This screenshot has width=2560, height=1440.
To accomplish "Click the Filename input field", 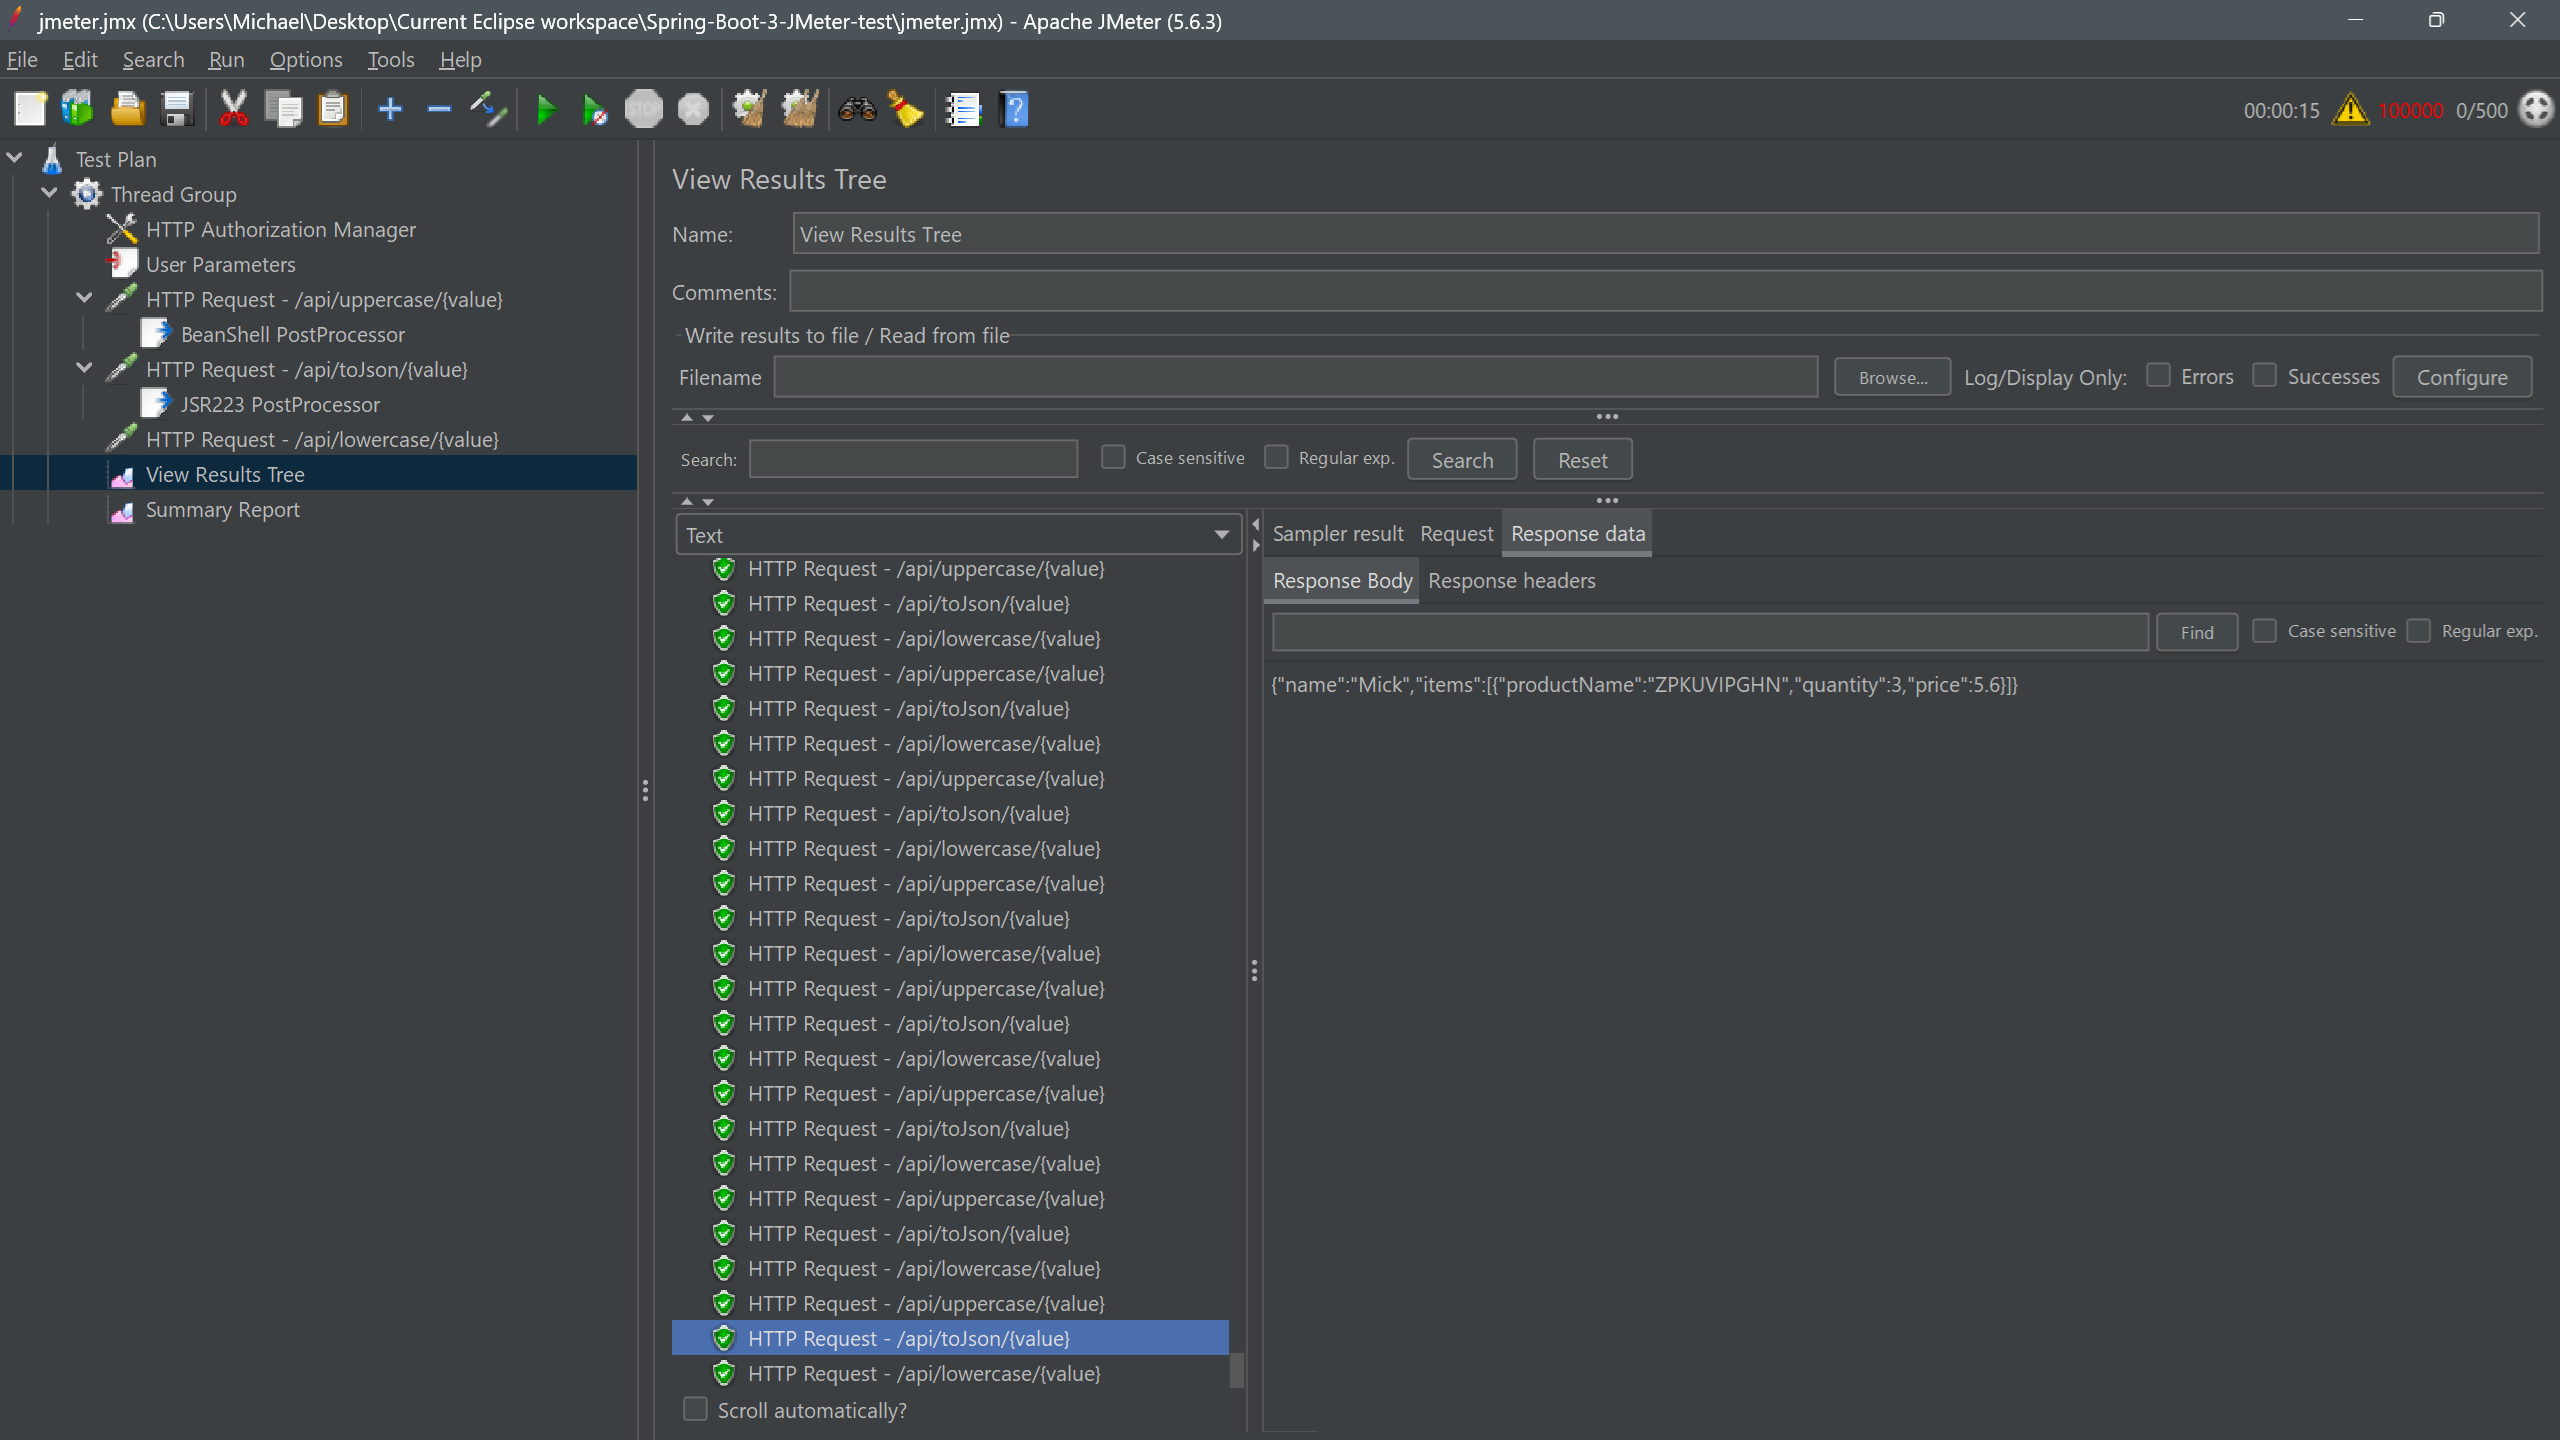I will coord(1296,377).
